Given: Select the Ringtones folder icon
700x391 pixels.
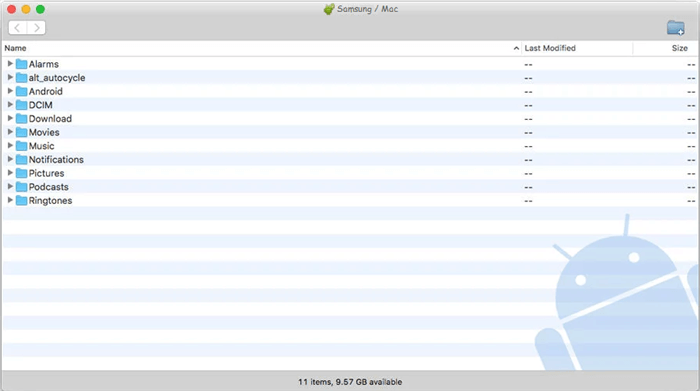Looking at the screenshot, I should click(21, 200).
